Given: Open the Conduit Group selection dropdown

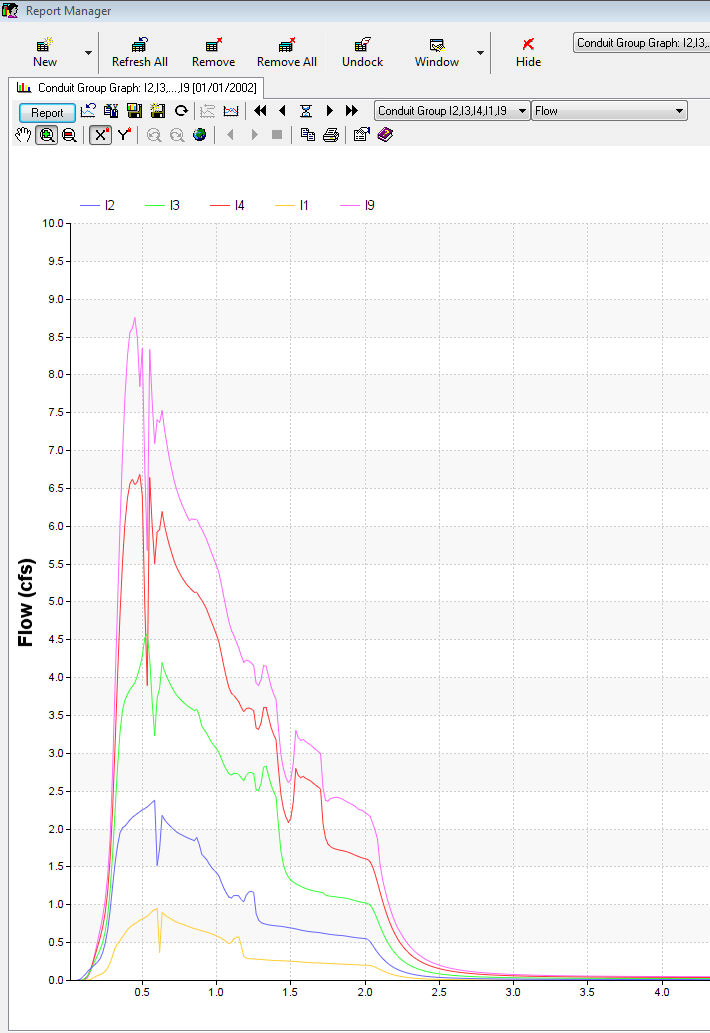Looking at the screenshot, I should [x=452, y=111].
